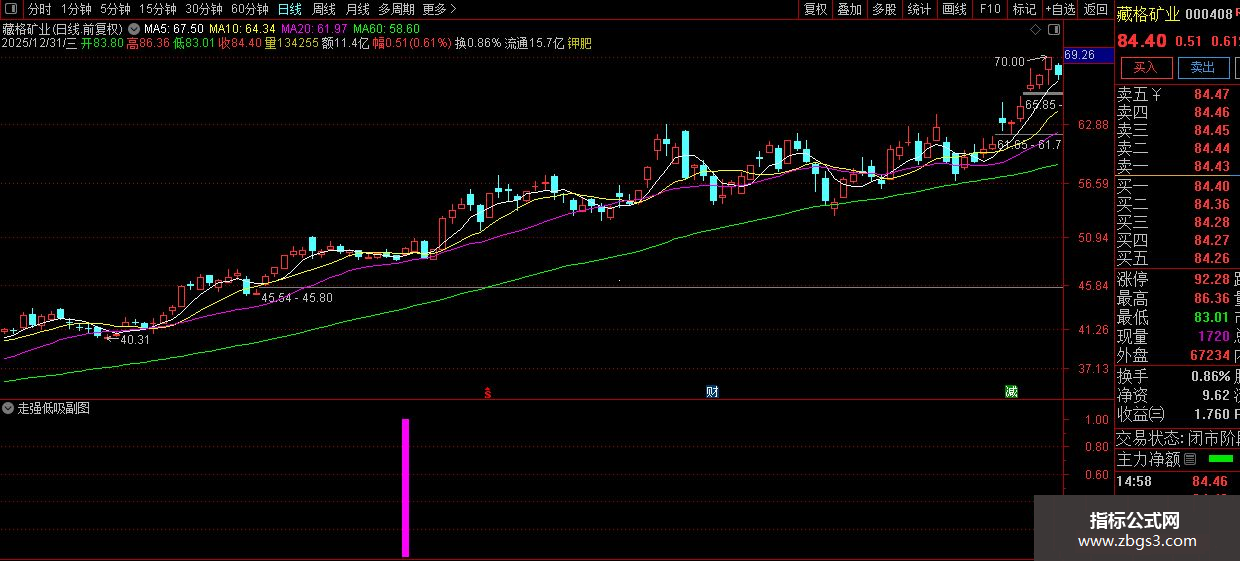The image size is (1240, 561).
Task: Switch to the 60分钟 period tab
Action: (x=250, y=9)
